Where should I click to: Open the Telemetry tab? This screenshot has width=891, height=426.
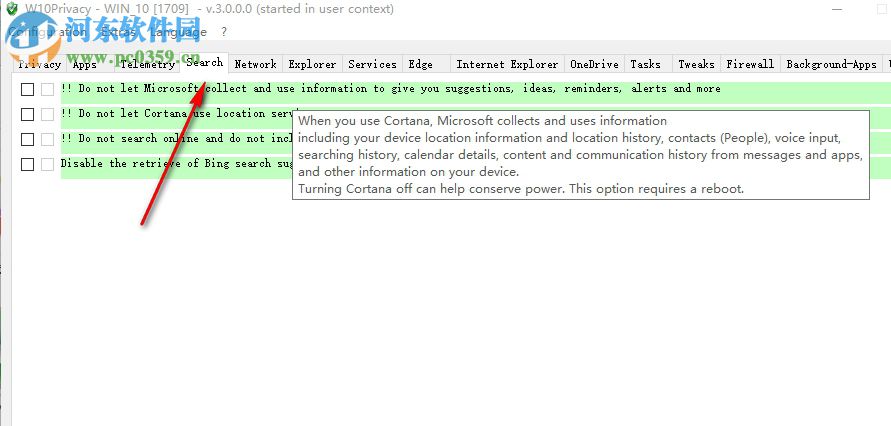[x=147, y=64]
